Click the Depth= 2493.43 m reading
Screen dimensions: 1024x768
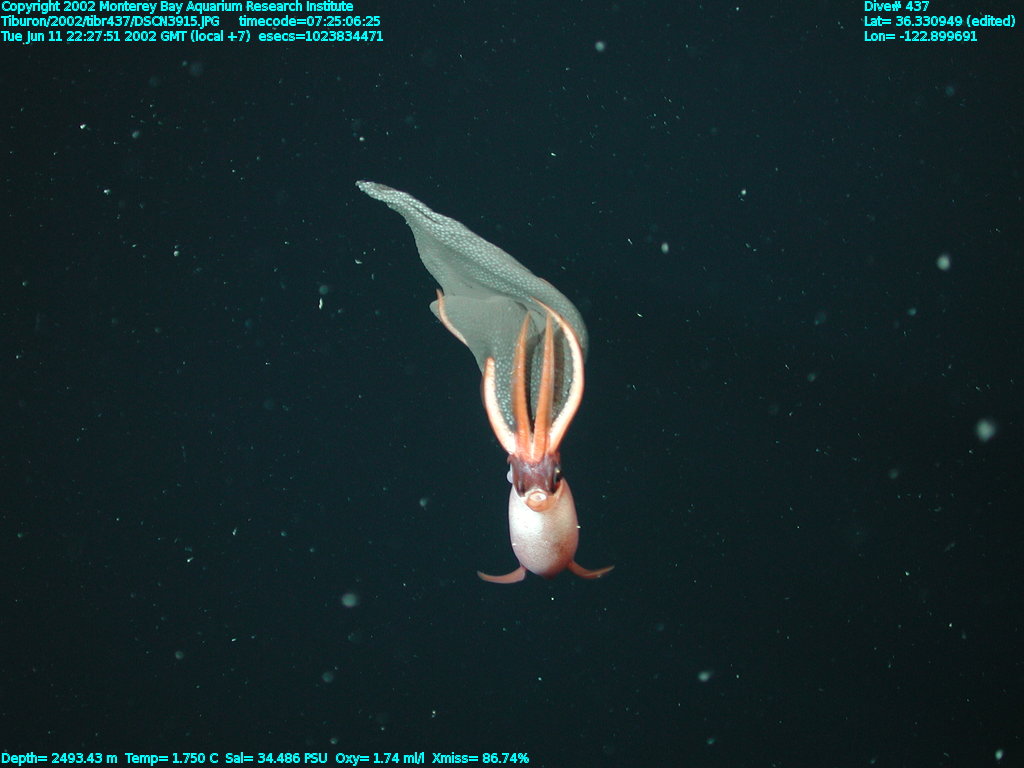click(59, 758)
